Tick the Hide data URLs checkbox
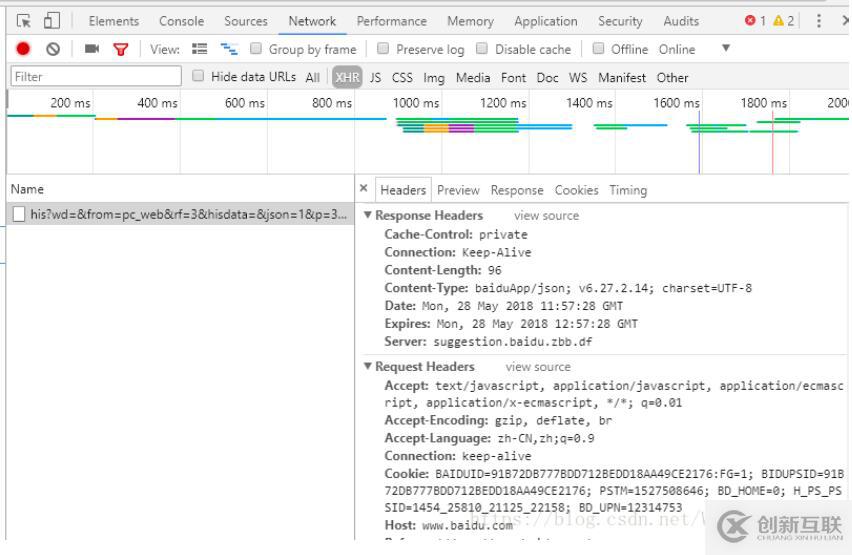 pyautogui.click(x=198, y=77)
